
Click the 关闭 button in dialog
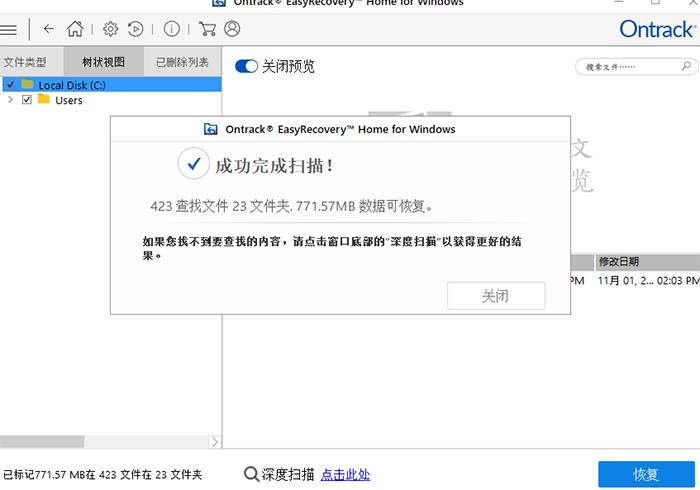tap(496, 296)
